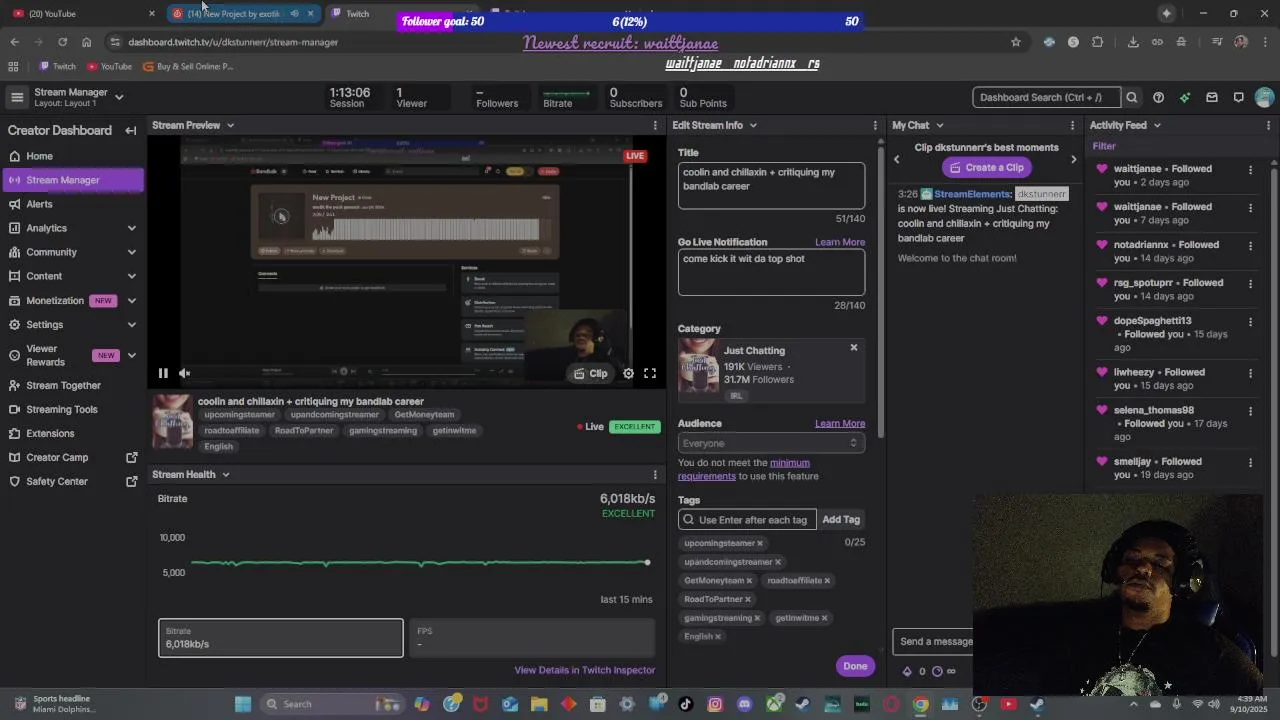Open Stream Together page
The height and width of the screenshot is (720, 1280).
(63, 385)
